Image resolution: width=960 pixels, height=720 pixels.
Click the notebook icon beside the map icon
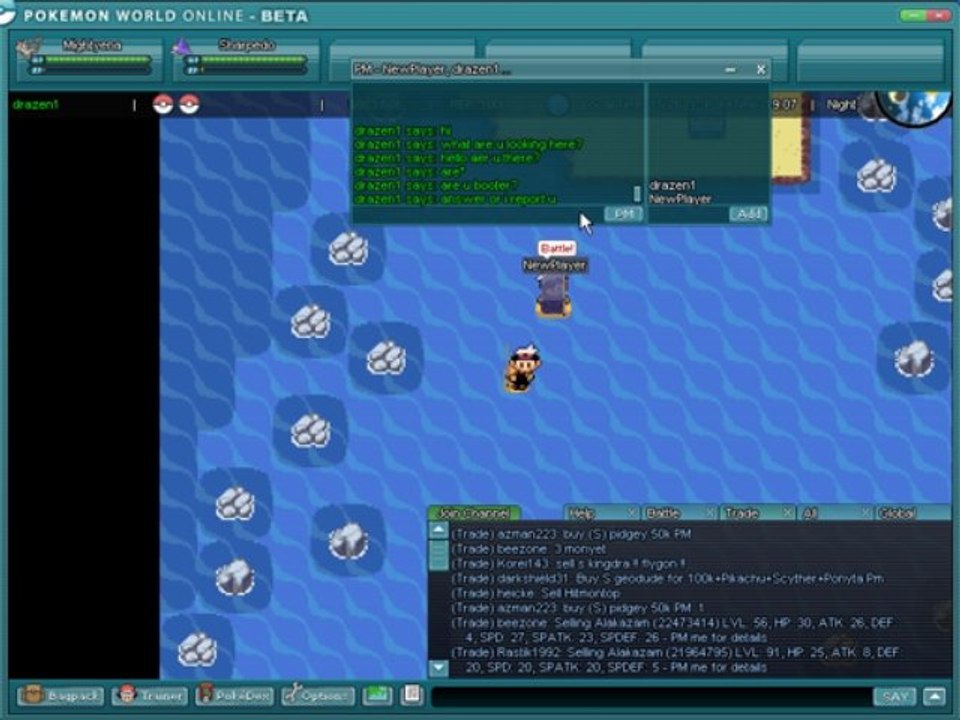tap(412, 695)
